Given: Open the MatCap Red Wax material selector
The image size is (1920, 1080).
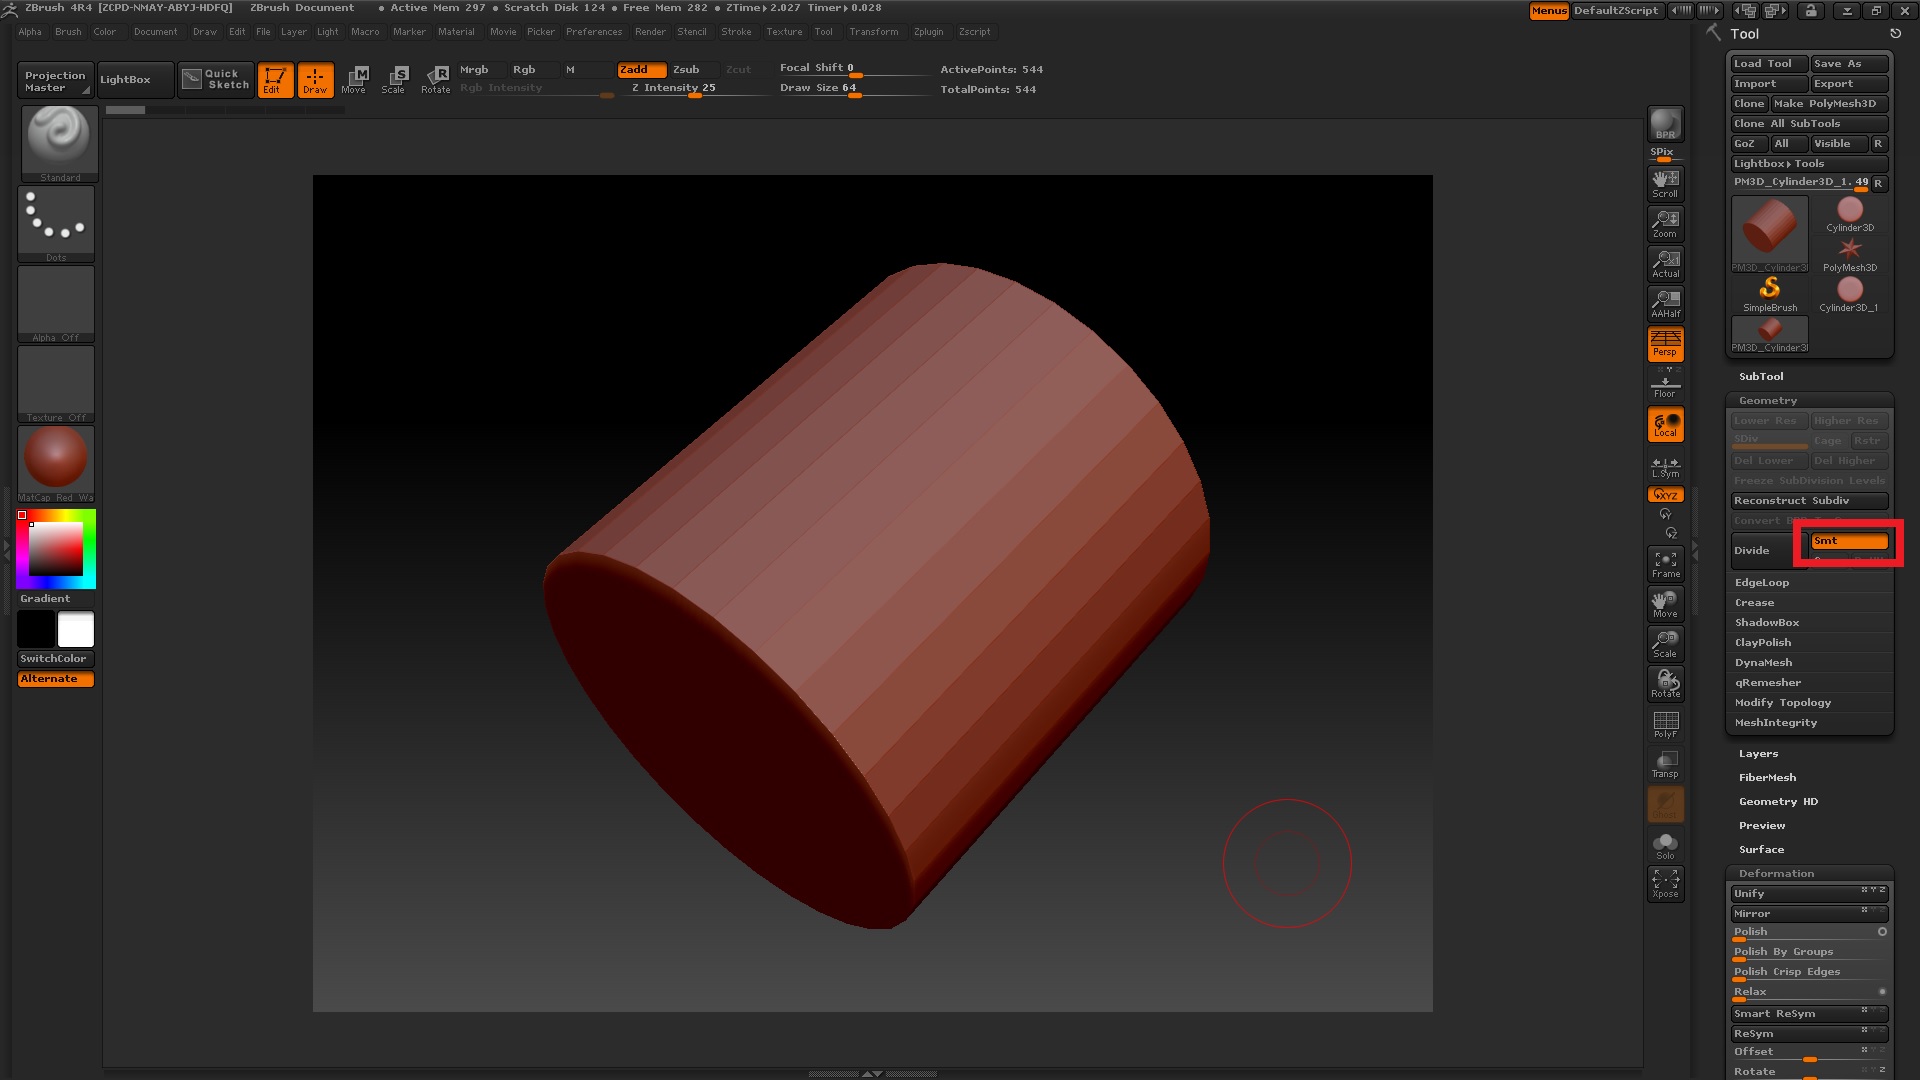Looking at the screenshot, I should 56,464.
